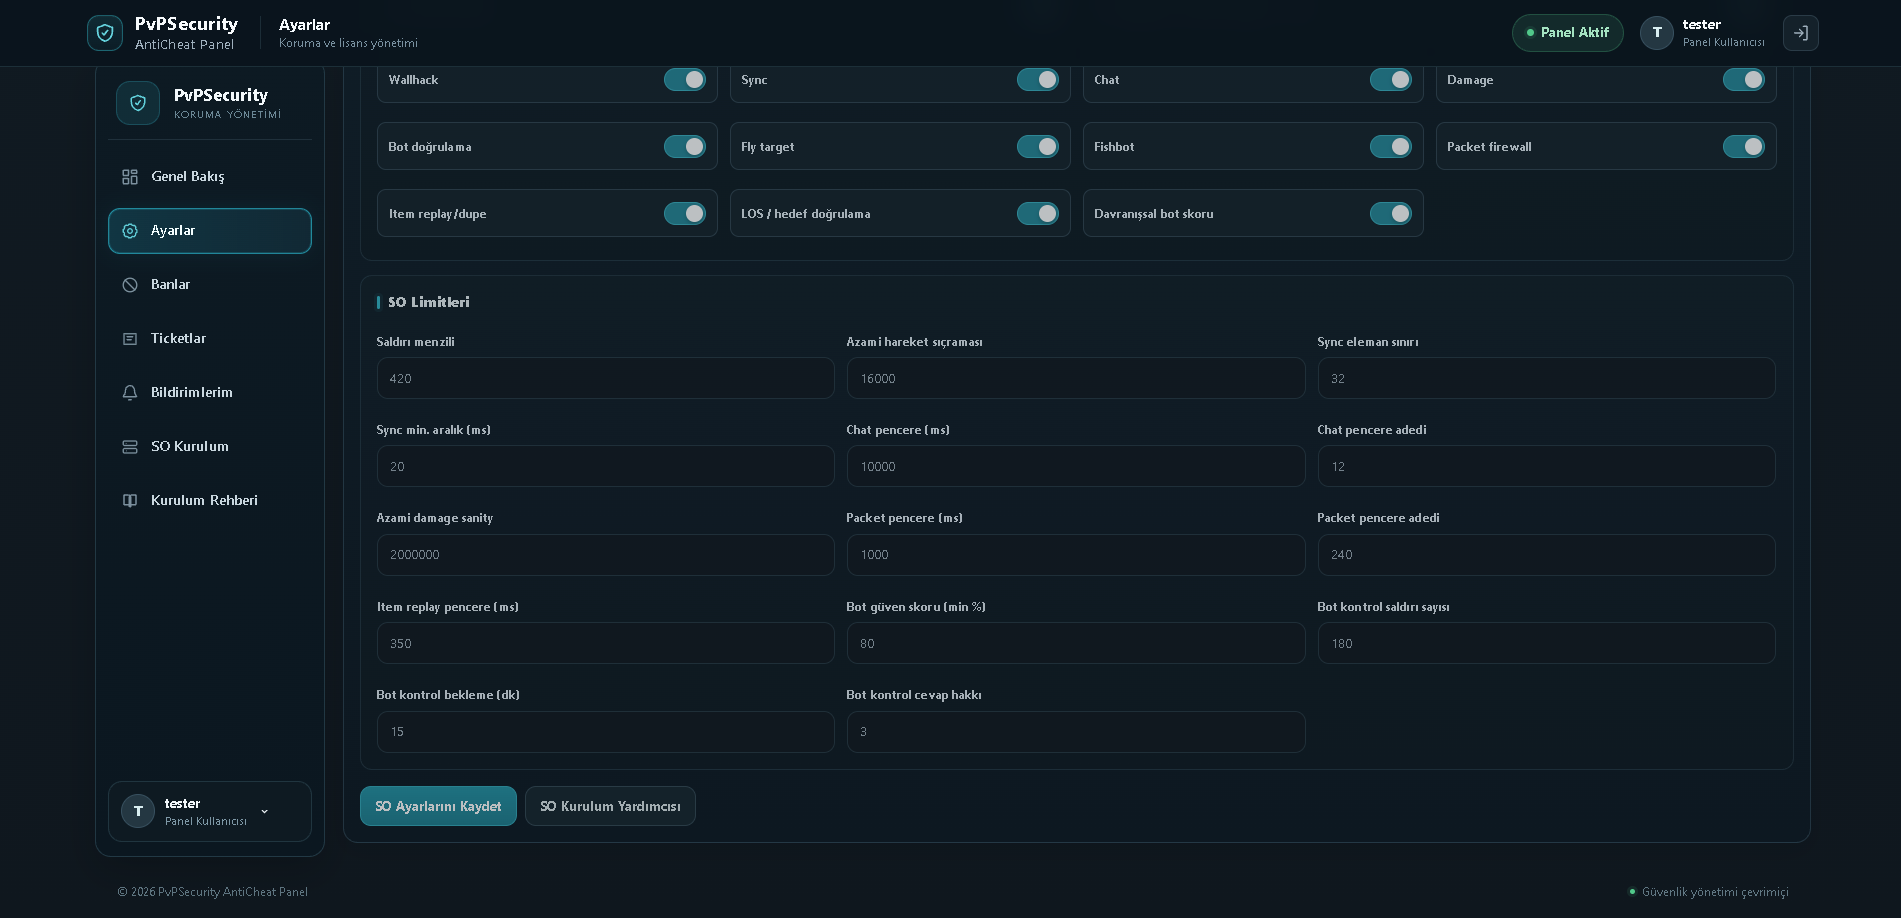Click Azami damage sanity field
Viewport: 1901px width, 918px height.
click(x=605, y=555)
